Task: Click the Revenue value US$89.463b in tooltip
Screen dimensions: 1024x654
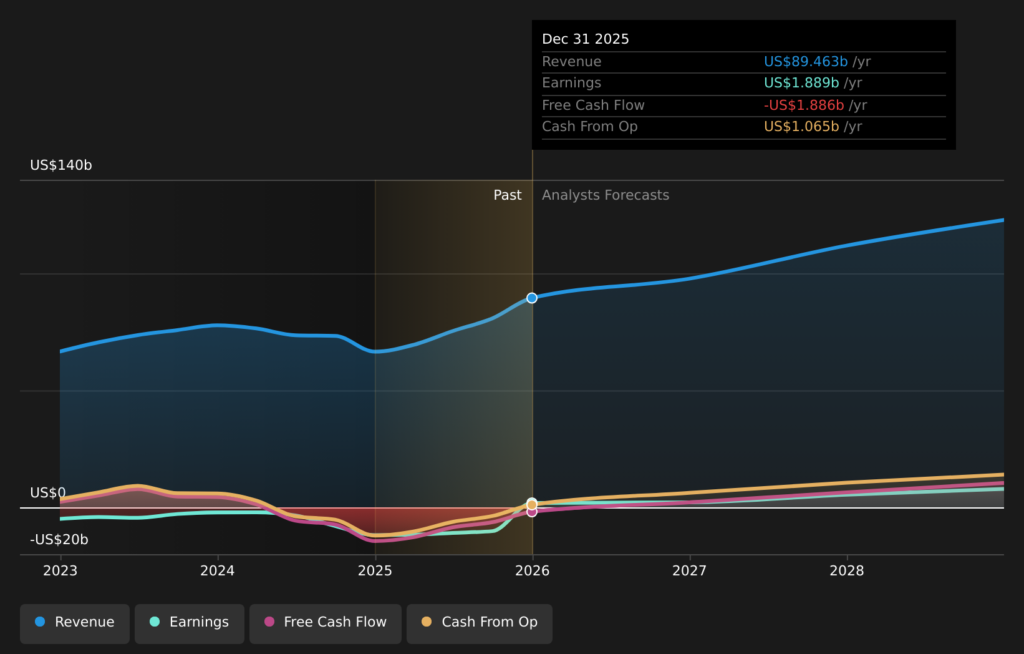Action: point(804,61)
